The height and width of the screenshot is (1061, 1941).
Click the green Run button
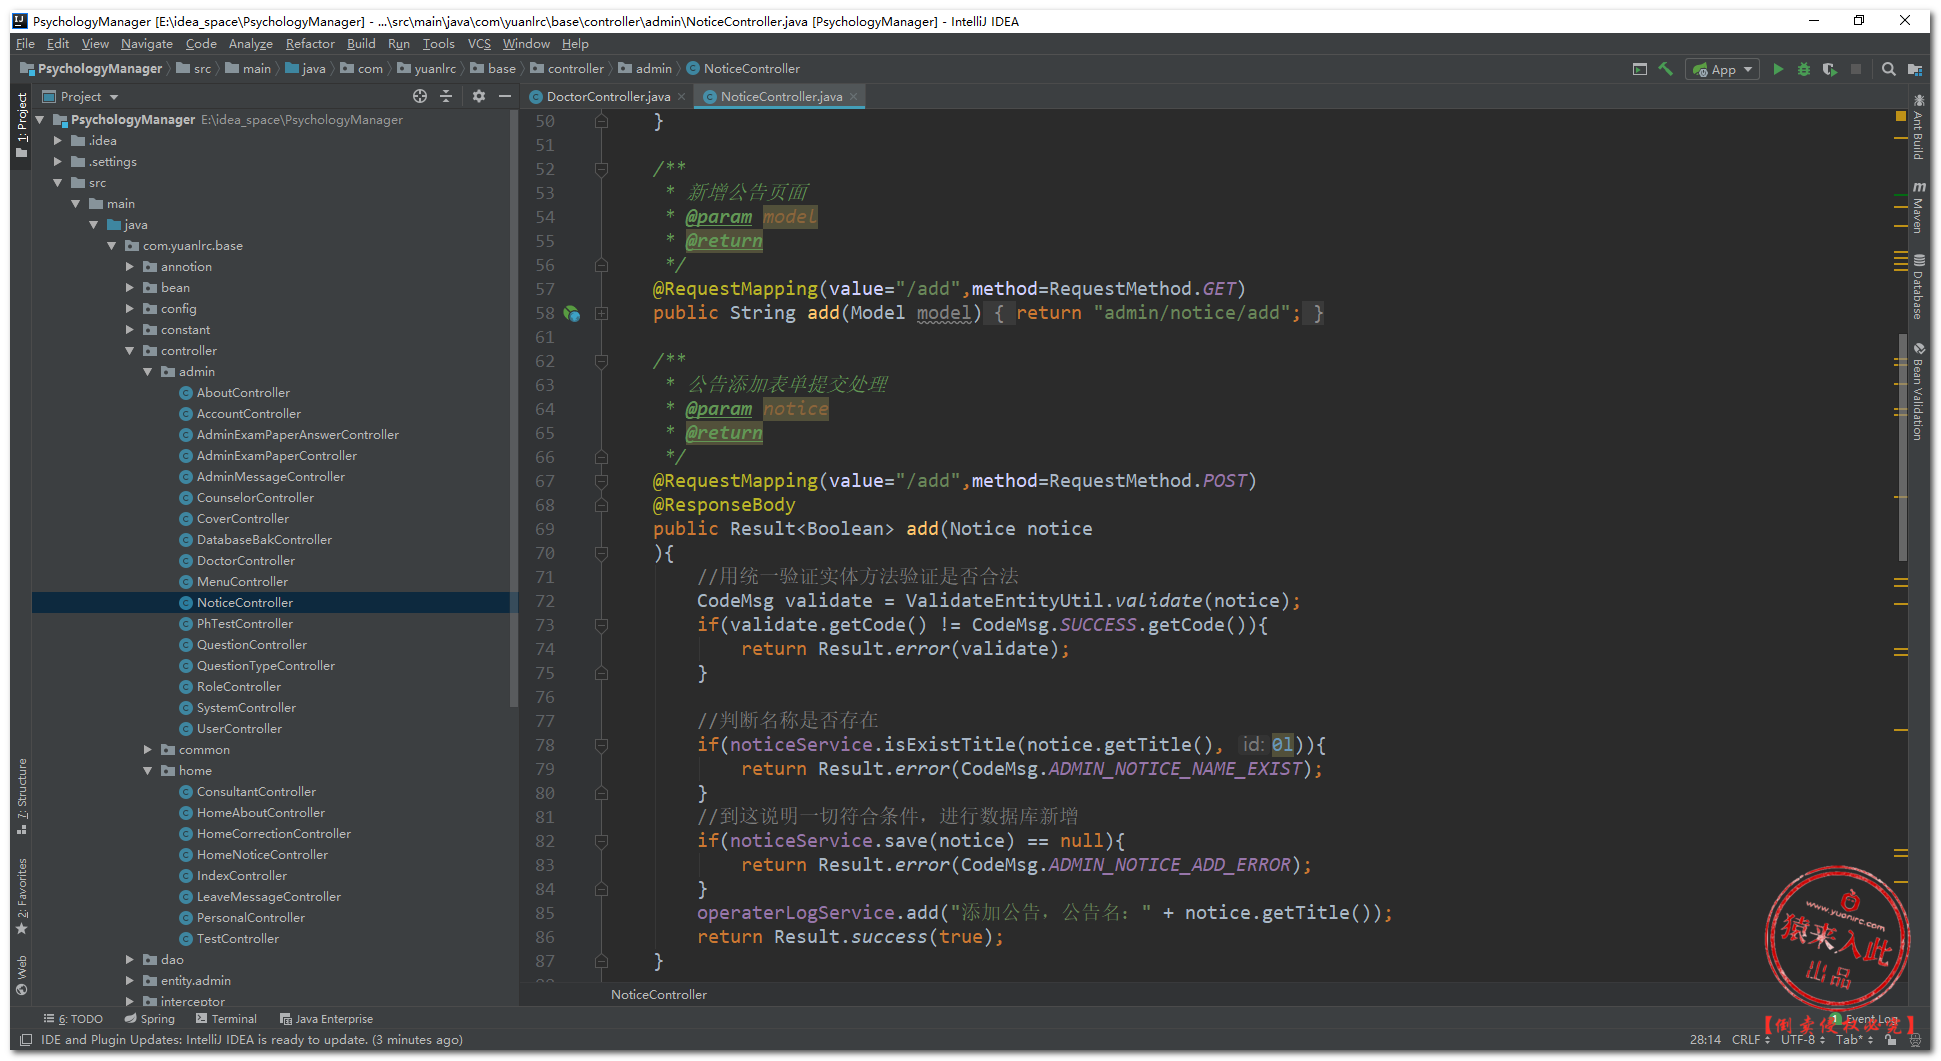1777,69
